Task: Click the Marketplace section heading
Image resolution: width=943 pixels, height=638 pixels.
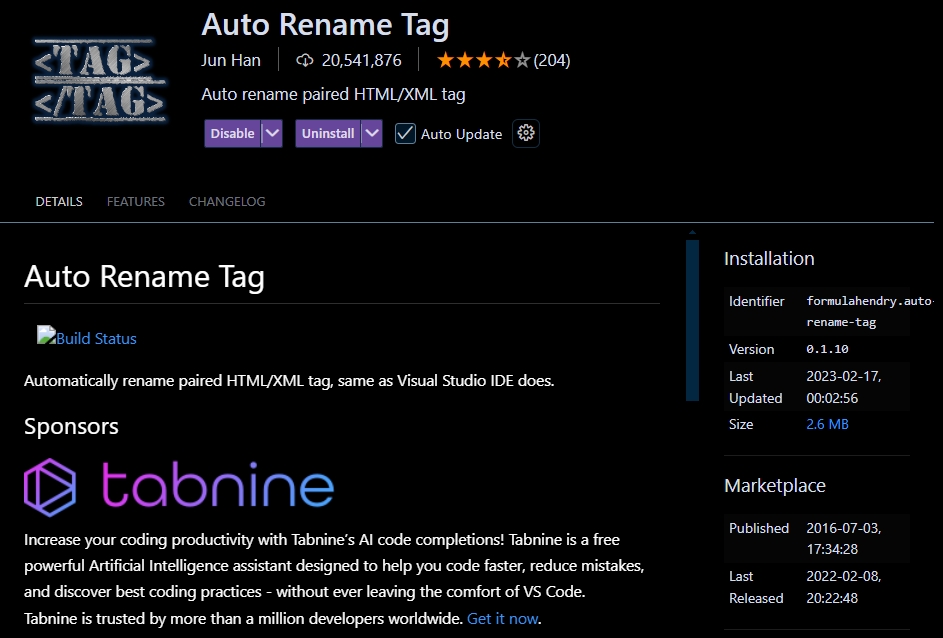Action: point(775,485)
